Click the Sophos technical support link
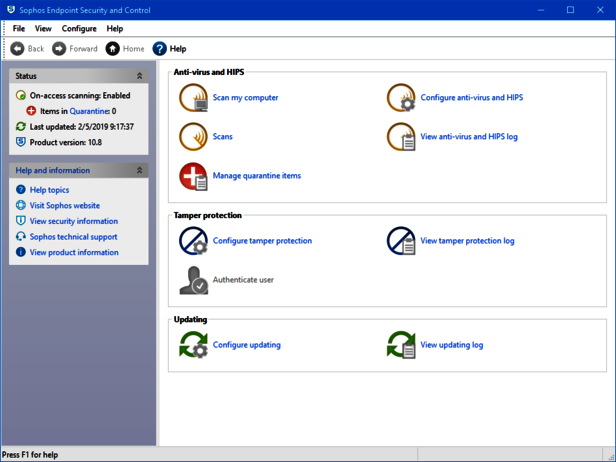Viewport: 616px width, 462px height. [73, 237]
